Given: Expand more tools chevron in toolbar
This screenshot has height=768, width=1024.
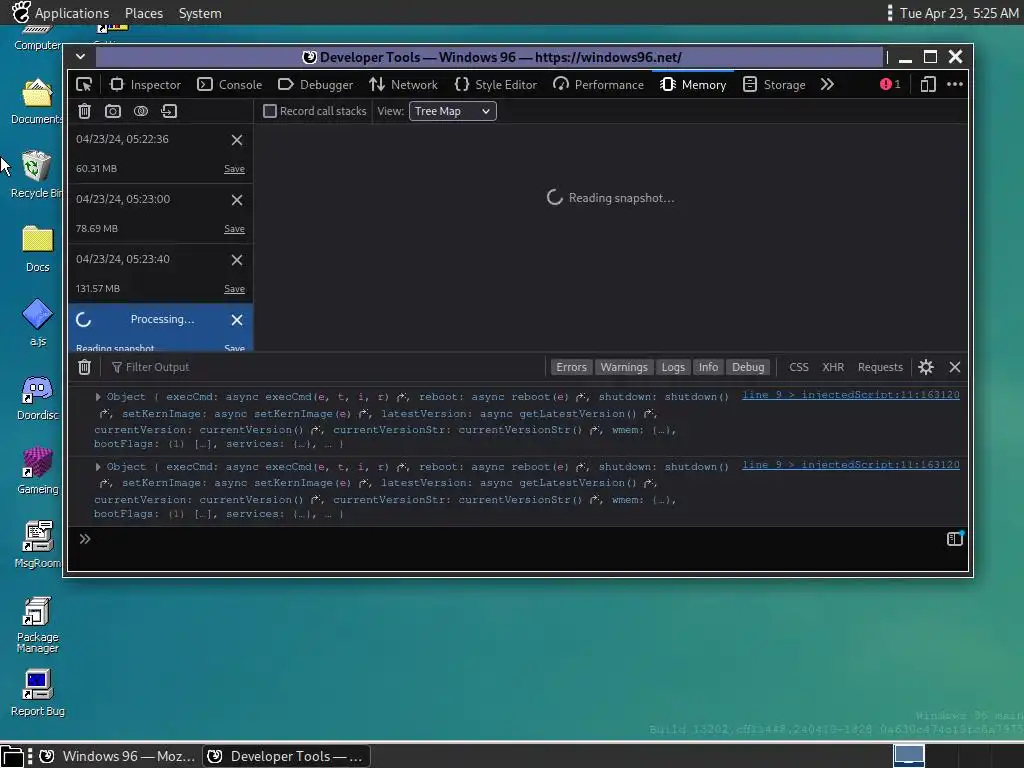Looking at the screenshot, I should (827, 84).
